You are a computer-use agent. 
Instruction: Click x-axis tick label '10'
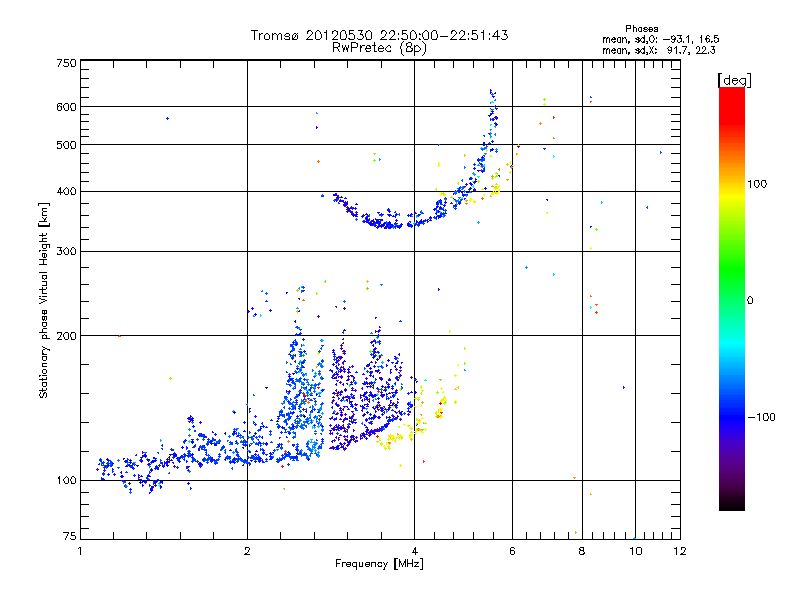tap(635, 551)
